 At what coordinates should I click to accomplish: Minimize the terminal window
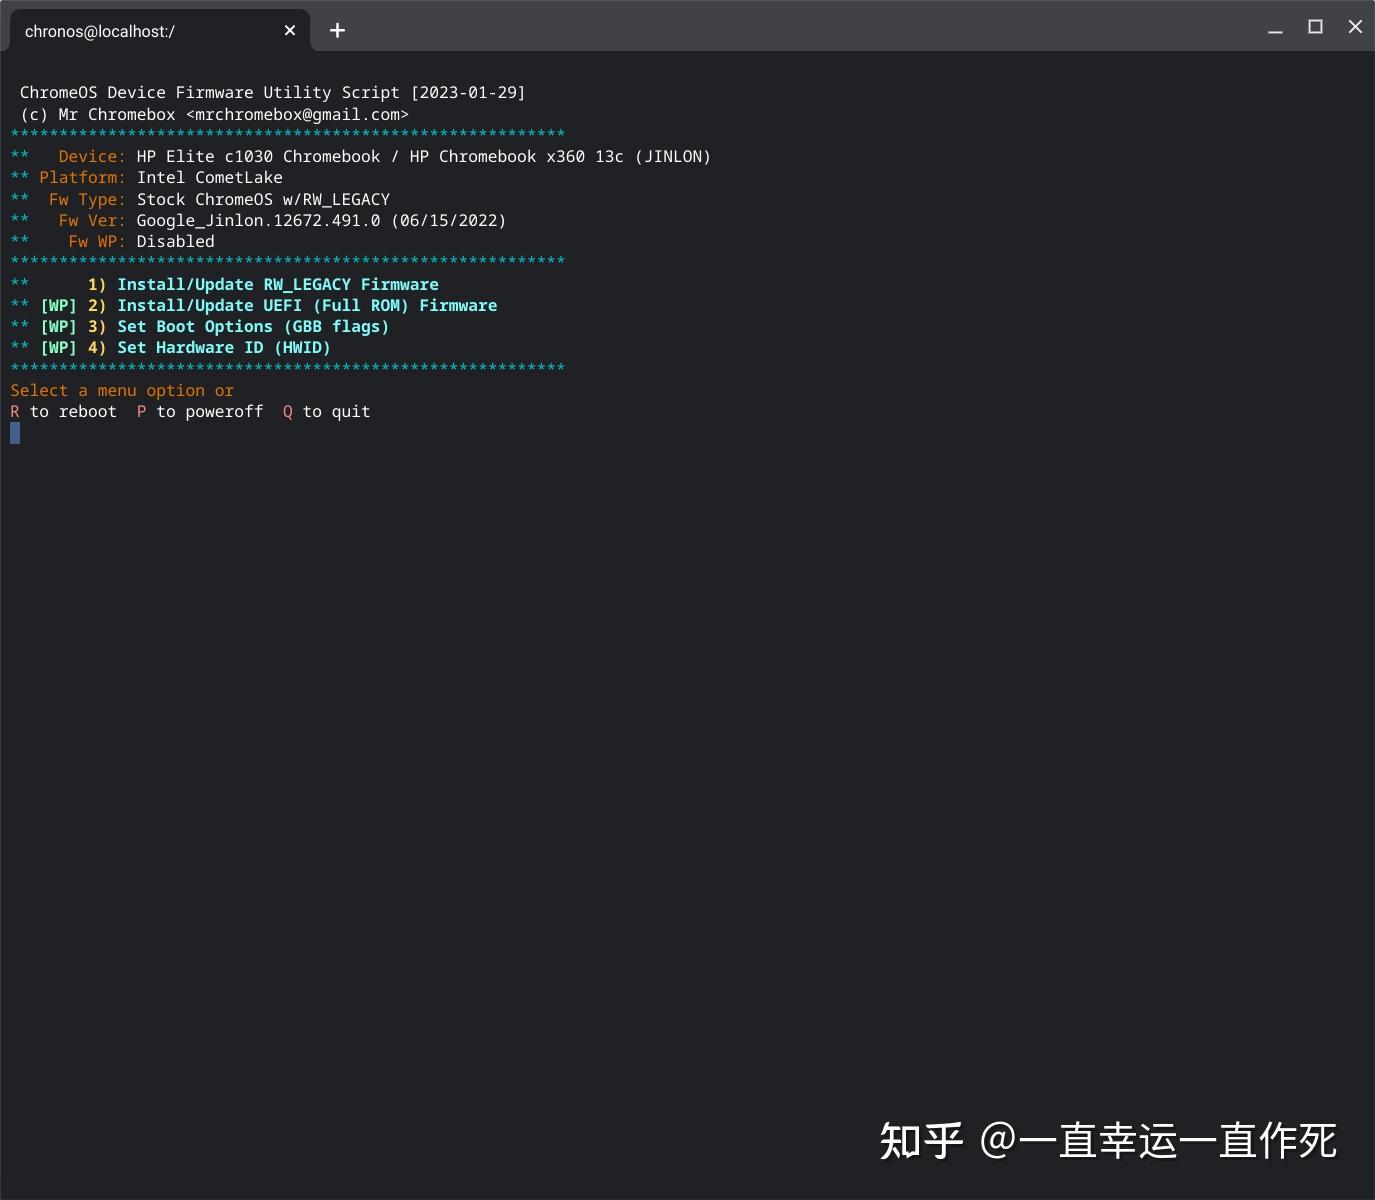pos(1275,29)
